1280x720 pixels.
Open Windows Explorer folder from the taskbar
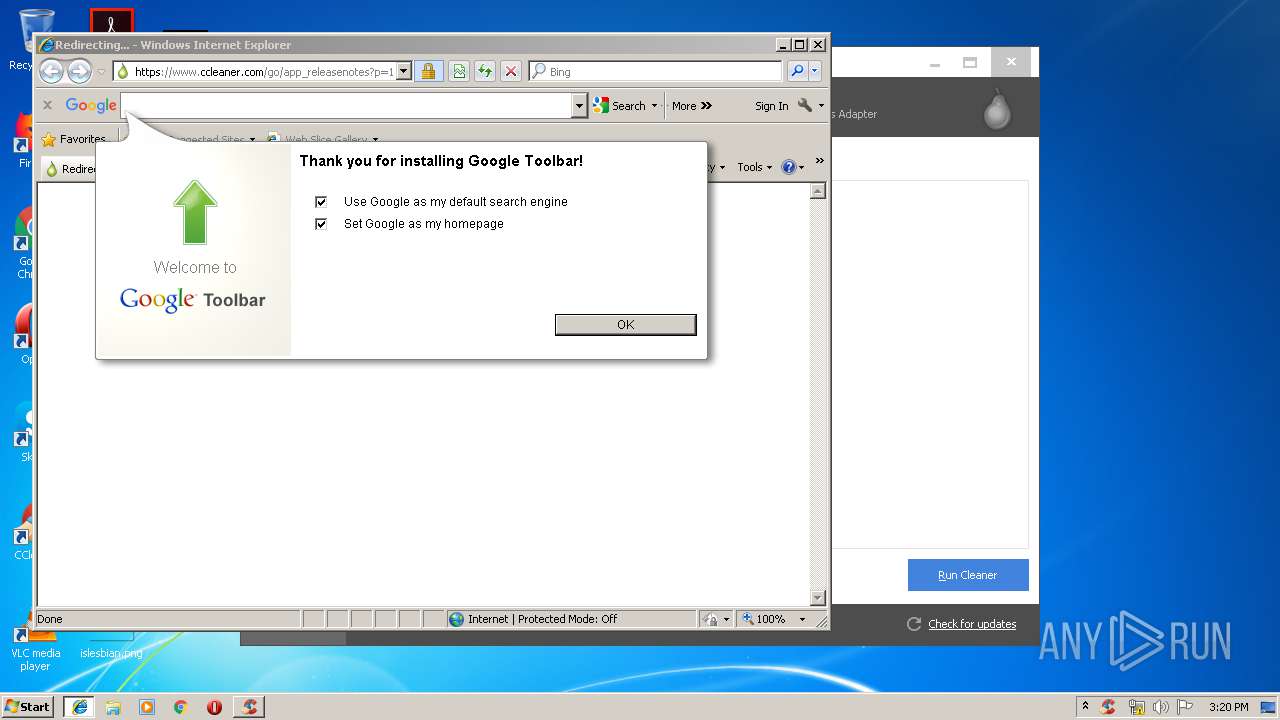[x=113, y=707]
